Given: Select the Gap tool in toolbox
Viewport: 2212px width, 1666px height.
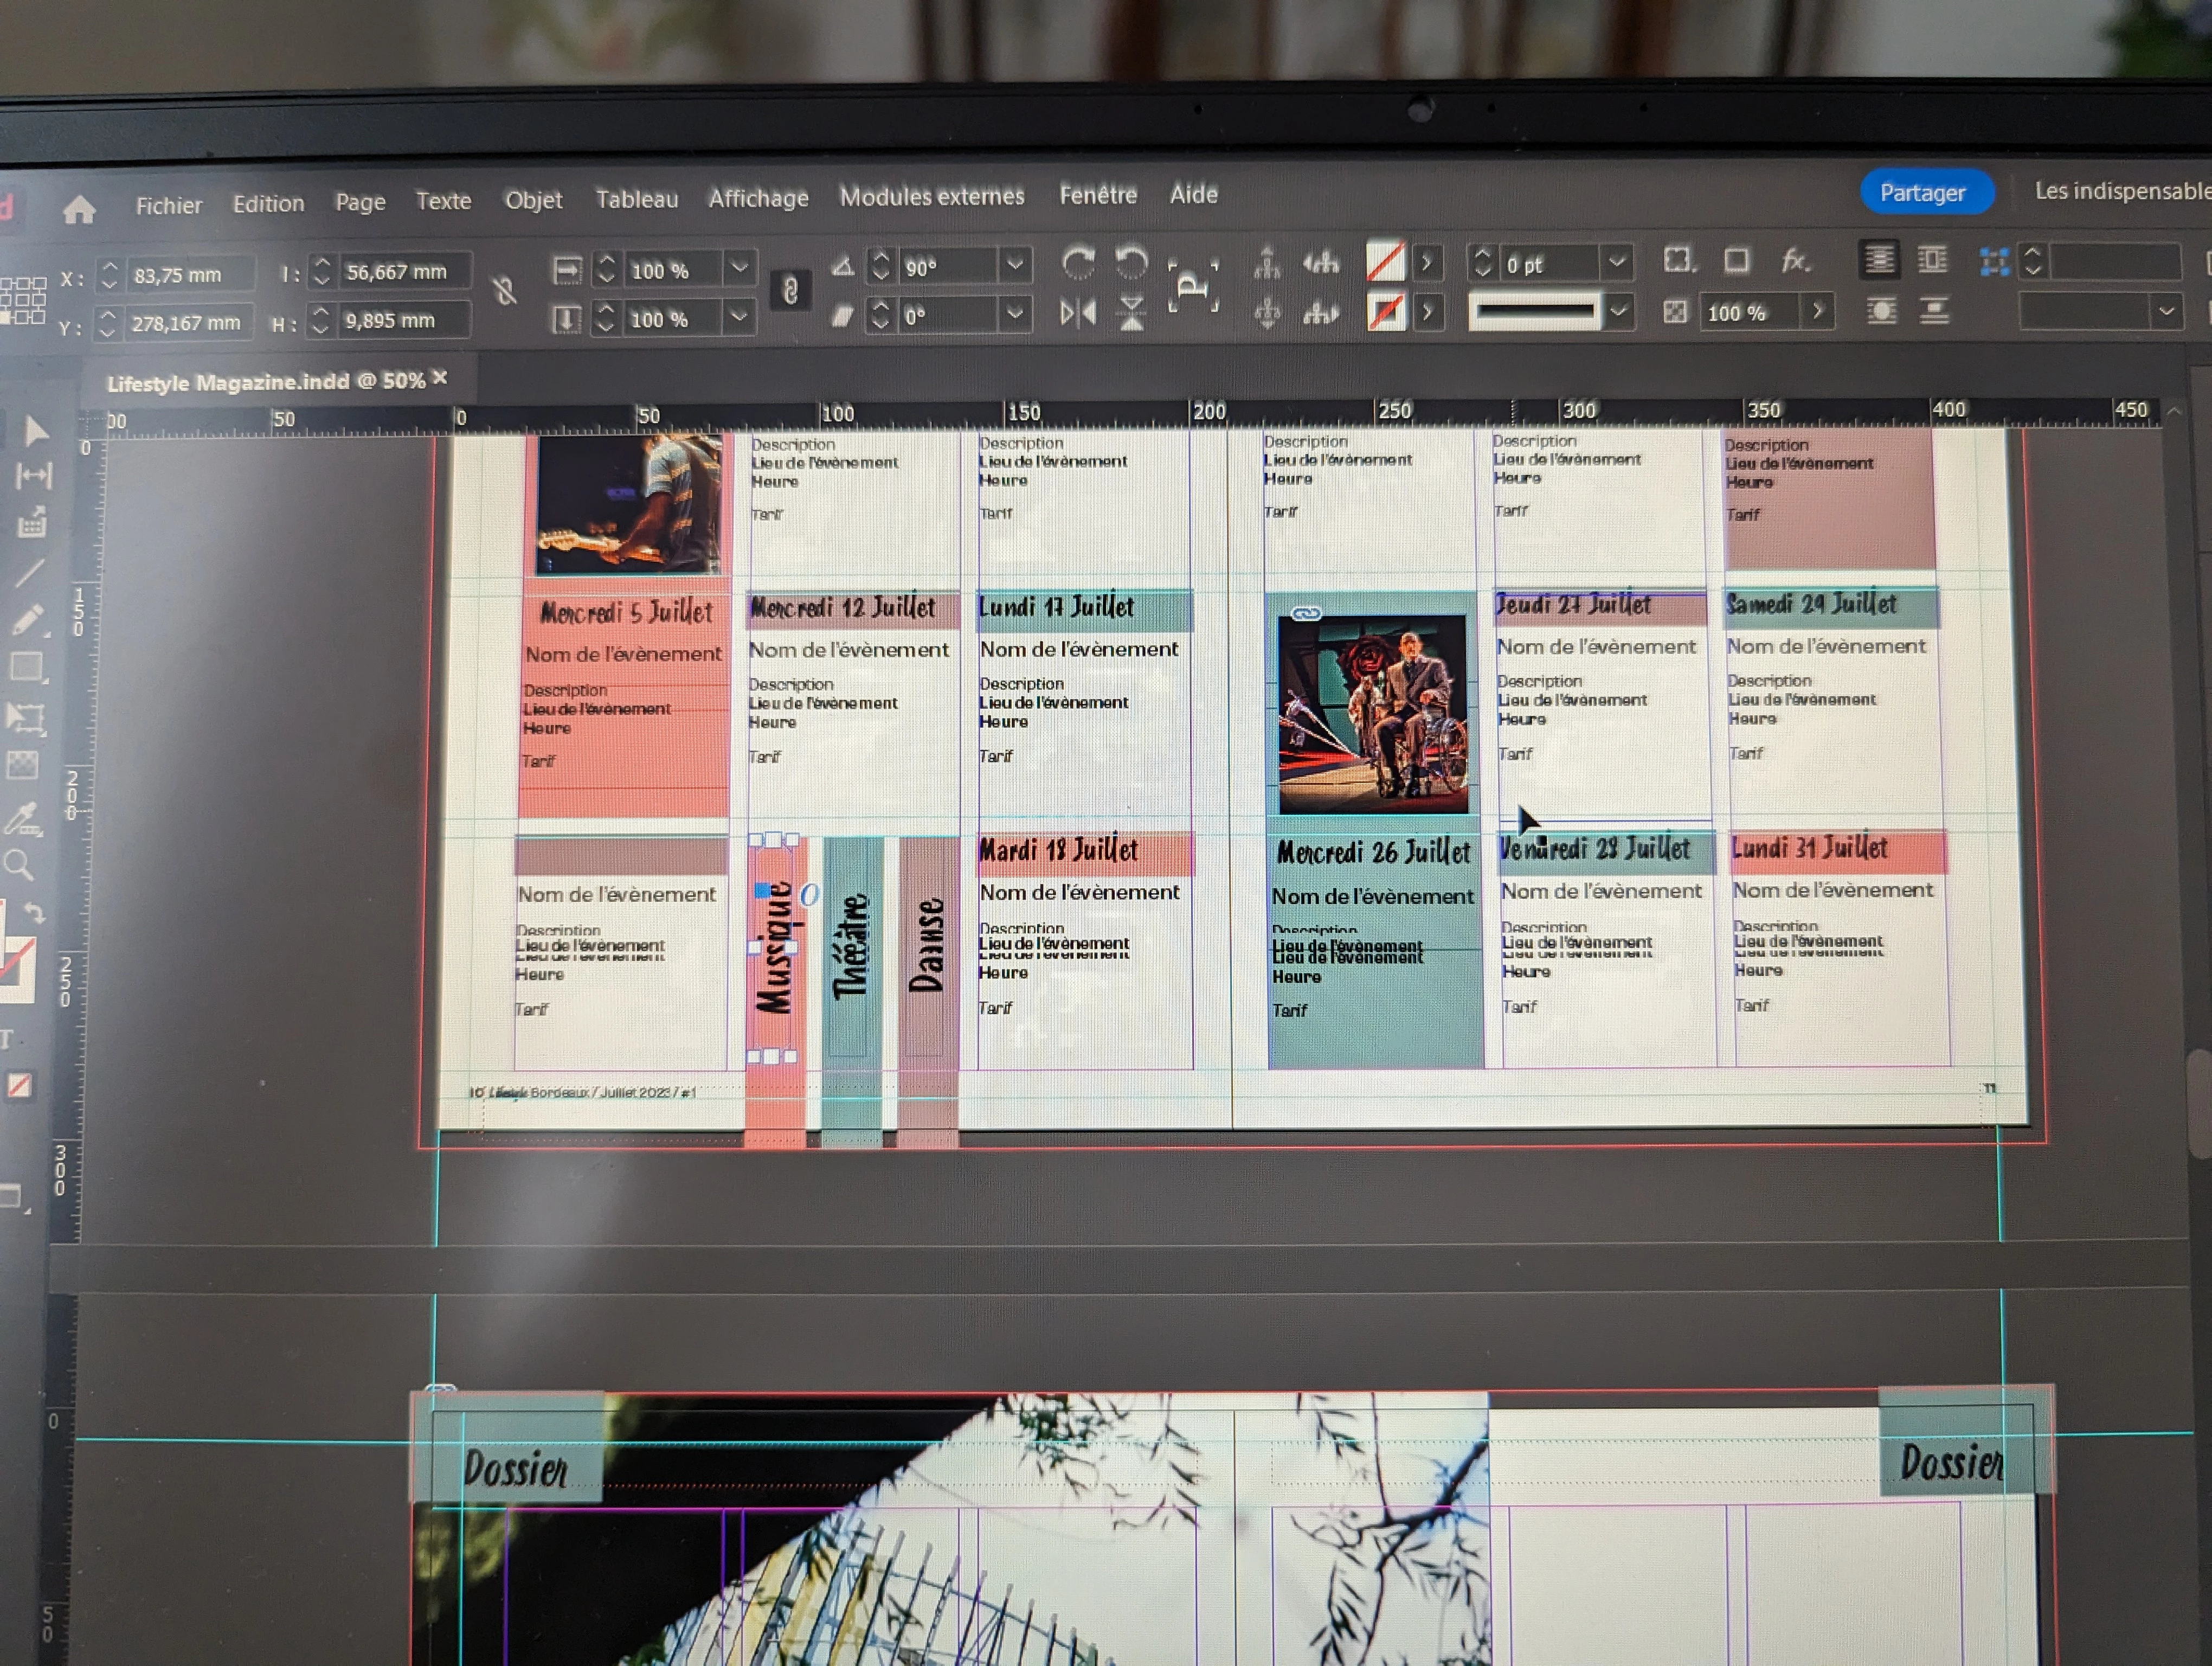Looking at the screenshot, I should [x=33, y=476].
